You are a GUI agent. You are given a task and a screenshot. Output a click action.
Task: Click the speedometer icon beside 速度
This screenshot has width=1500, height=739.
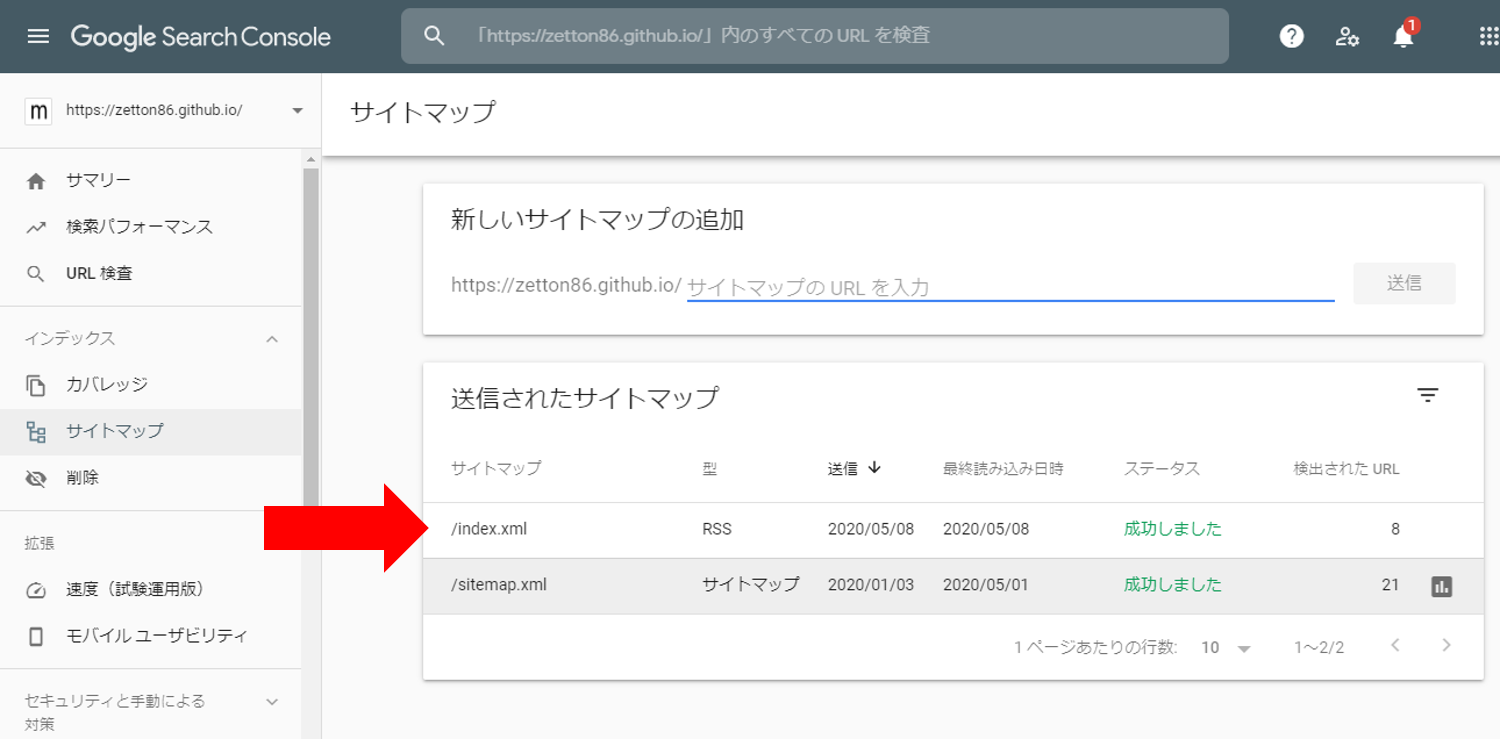click(x=36, y=590)
